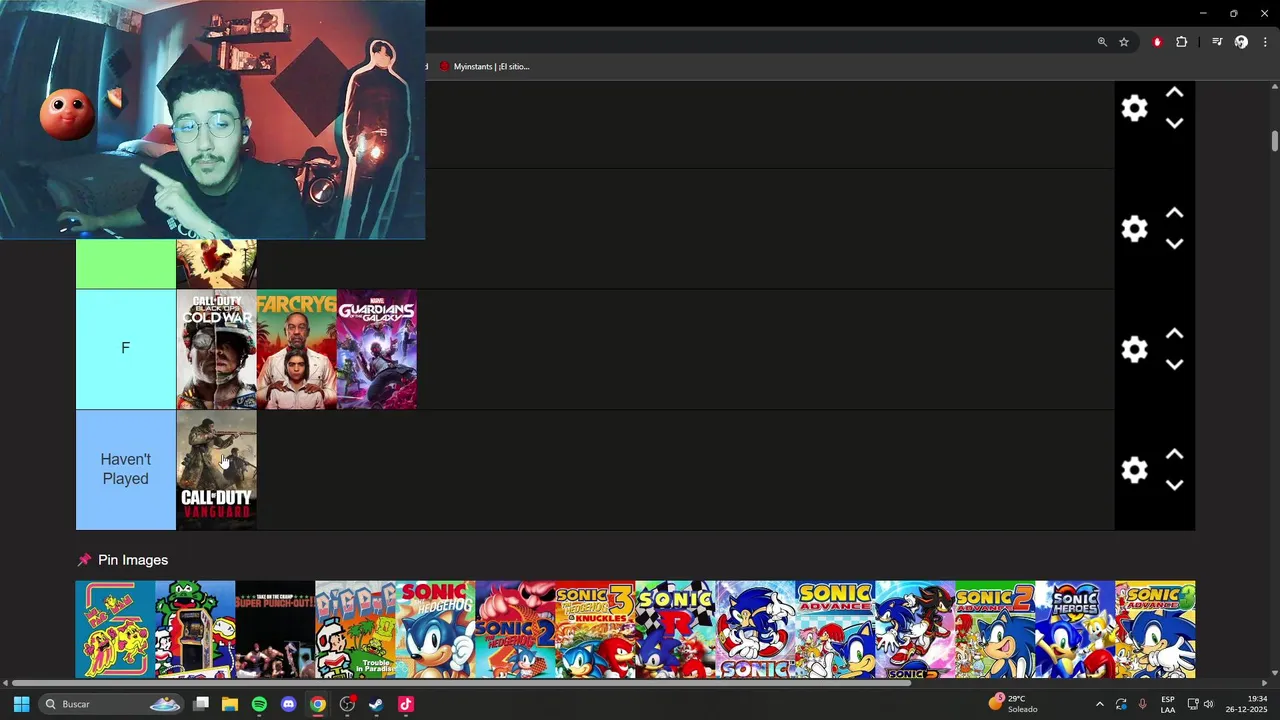
Task: Move the topmost tier row down
Action: (x=1175, y=123)
